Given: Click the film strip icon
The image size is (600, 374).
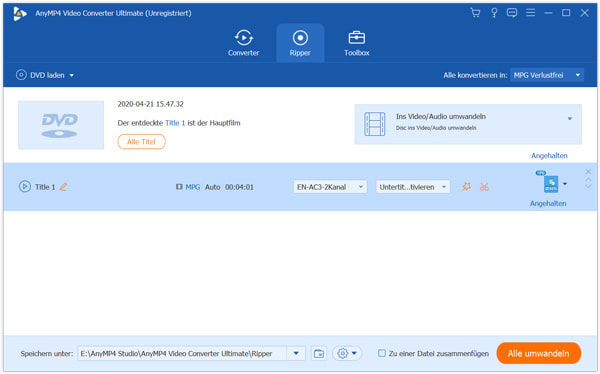Looking at the screenshot, I should [x=375, y=124].
